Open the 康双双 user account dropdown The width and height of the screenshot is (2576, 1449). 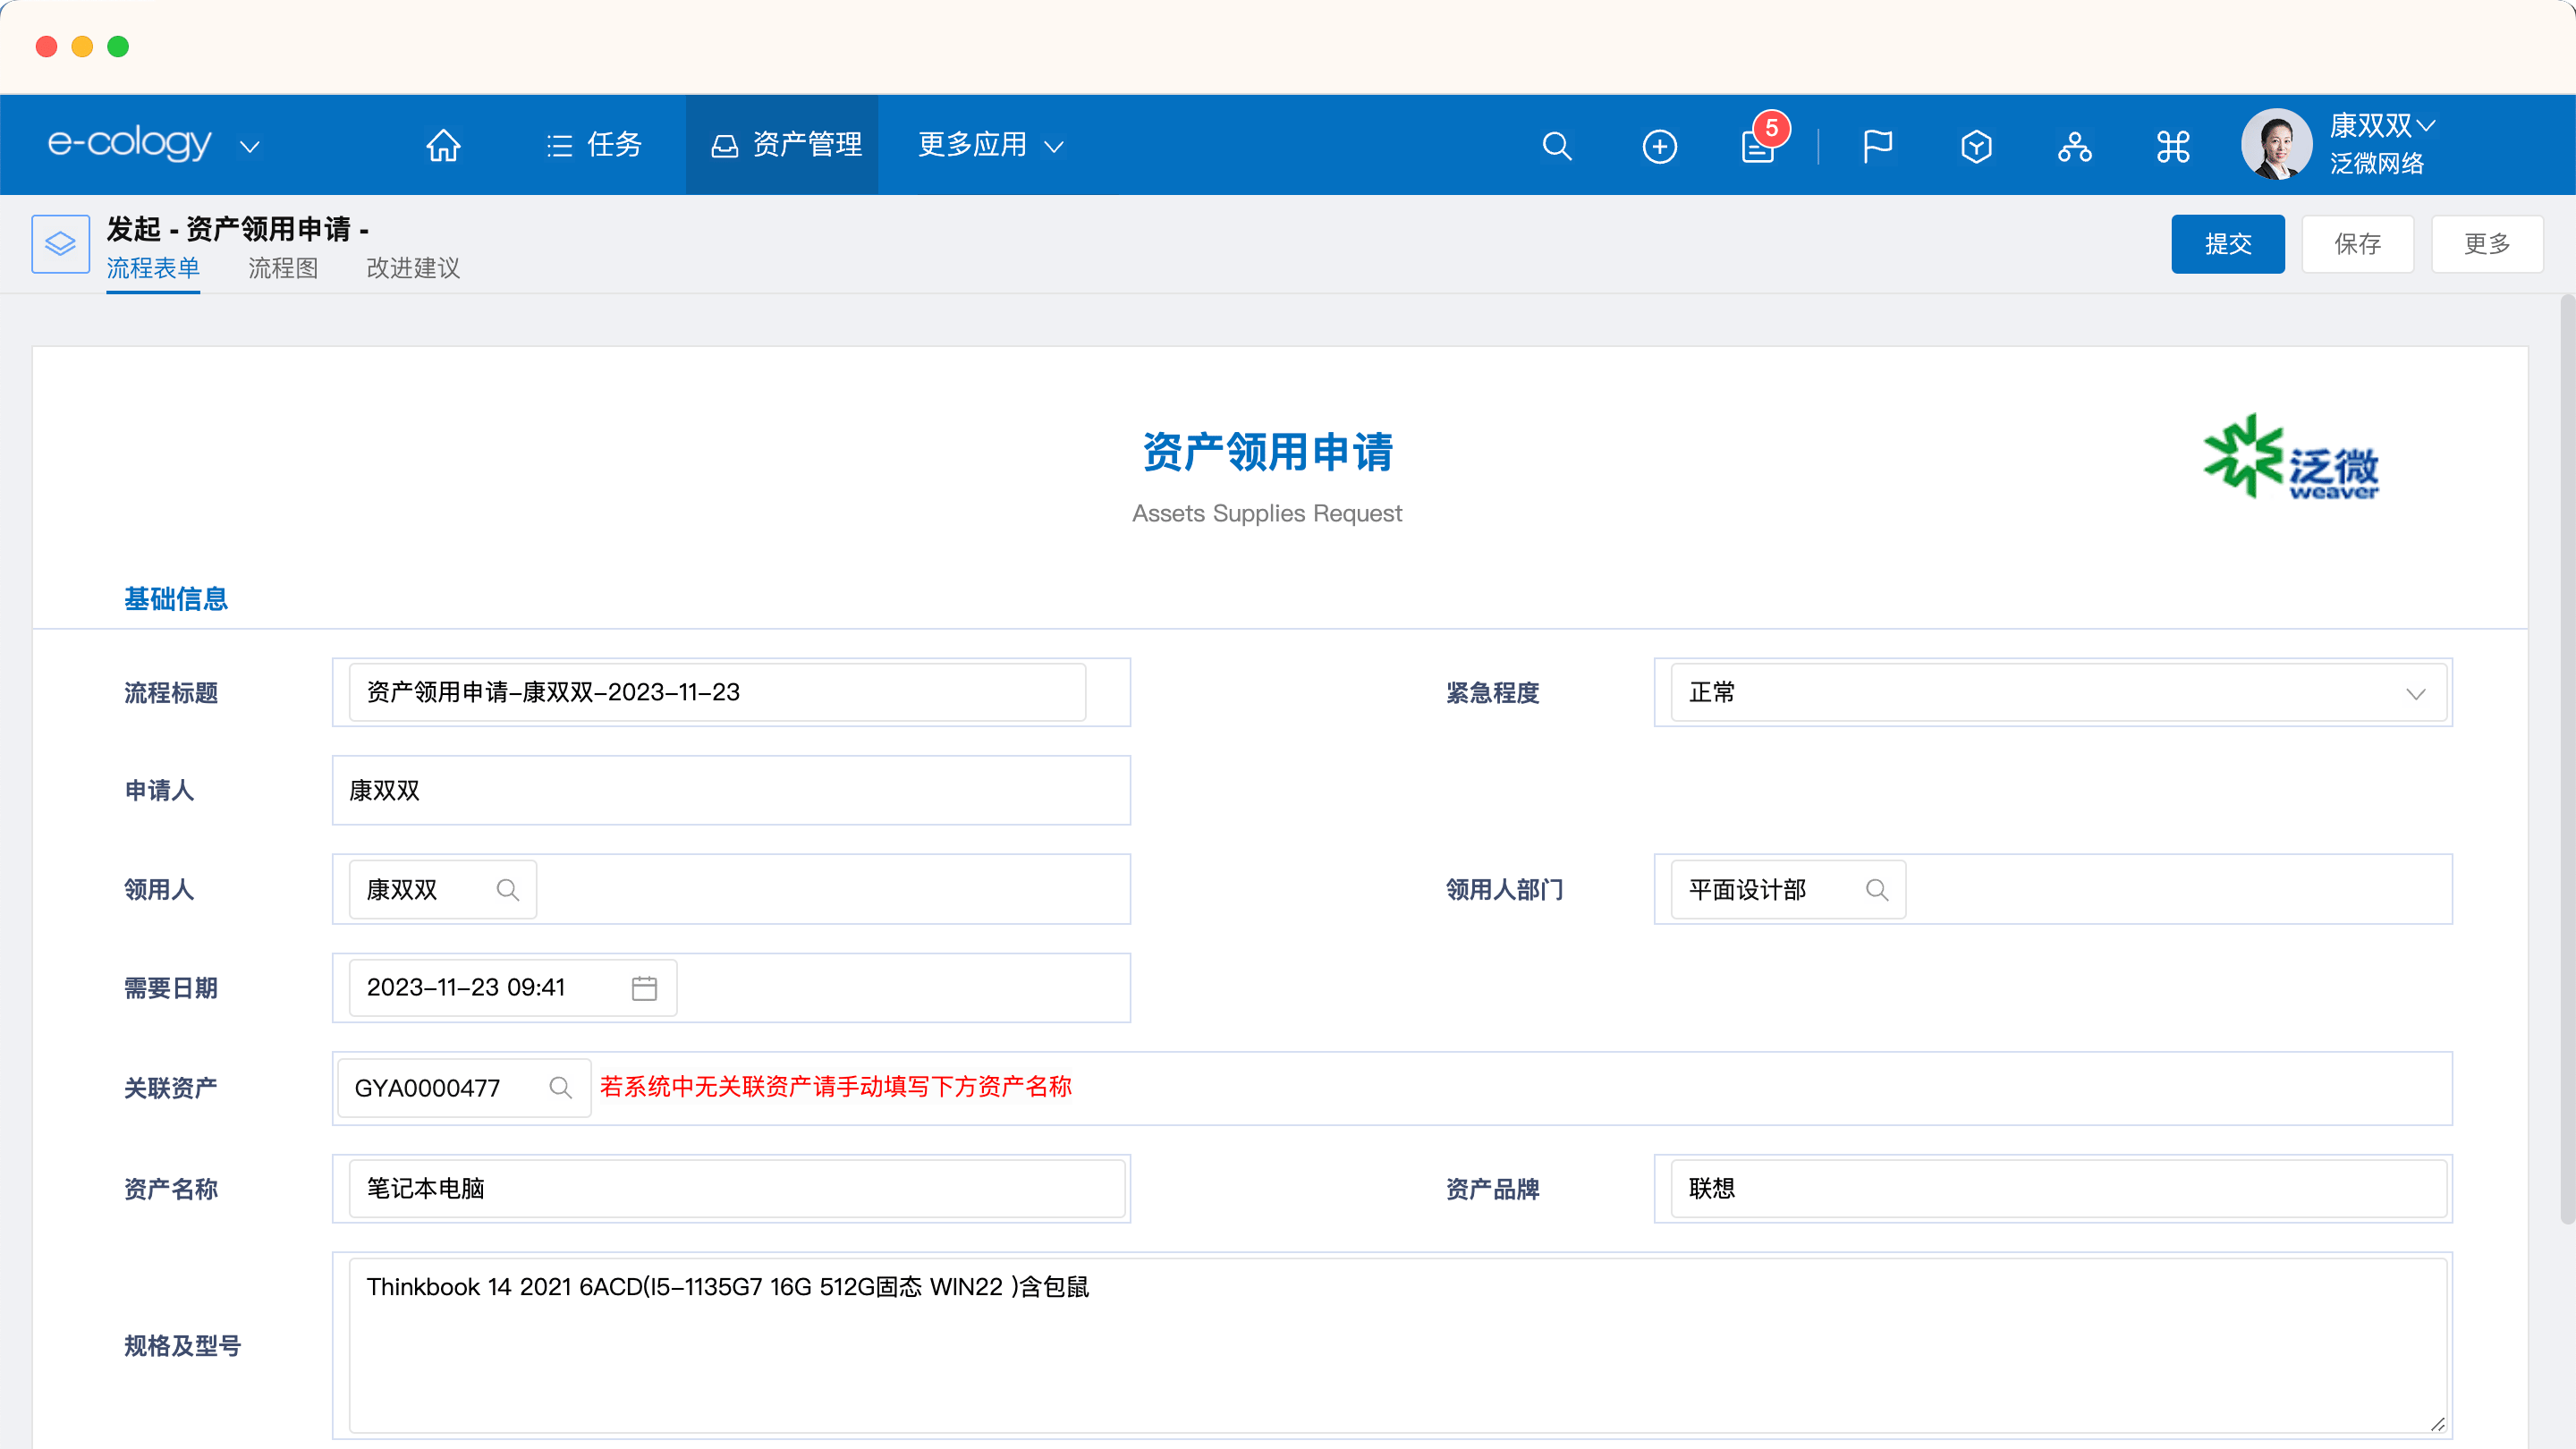[2381, 126]
